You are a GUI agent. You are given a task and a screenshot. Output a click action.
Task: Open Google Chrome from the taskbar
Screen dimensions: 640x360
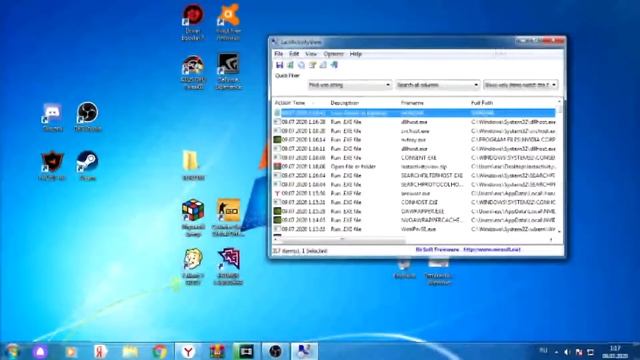pos(160,351)
